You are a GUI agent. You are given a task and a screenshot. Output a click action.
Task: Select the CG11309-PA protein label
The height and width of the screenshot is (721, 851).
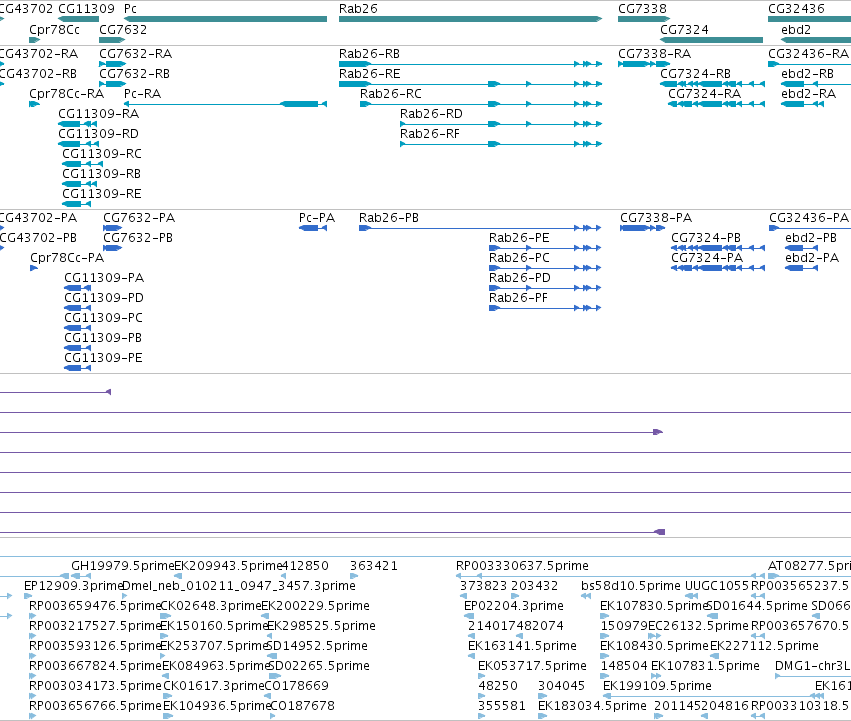pos(104,278)
